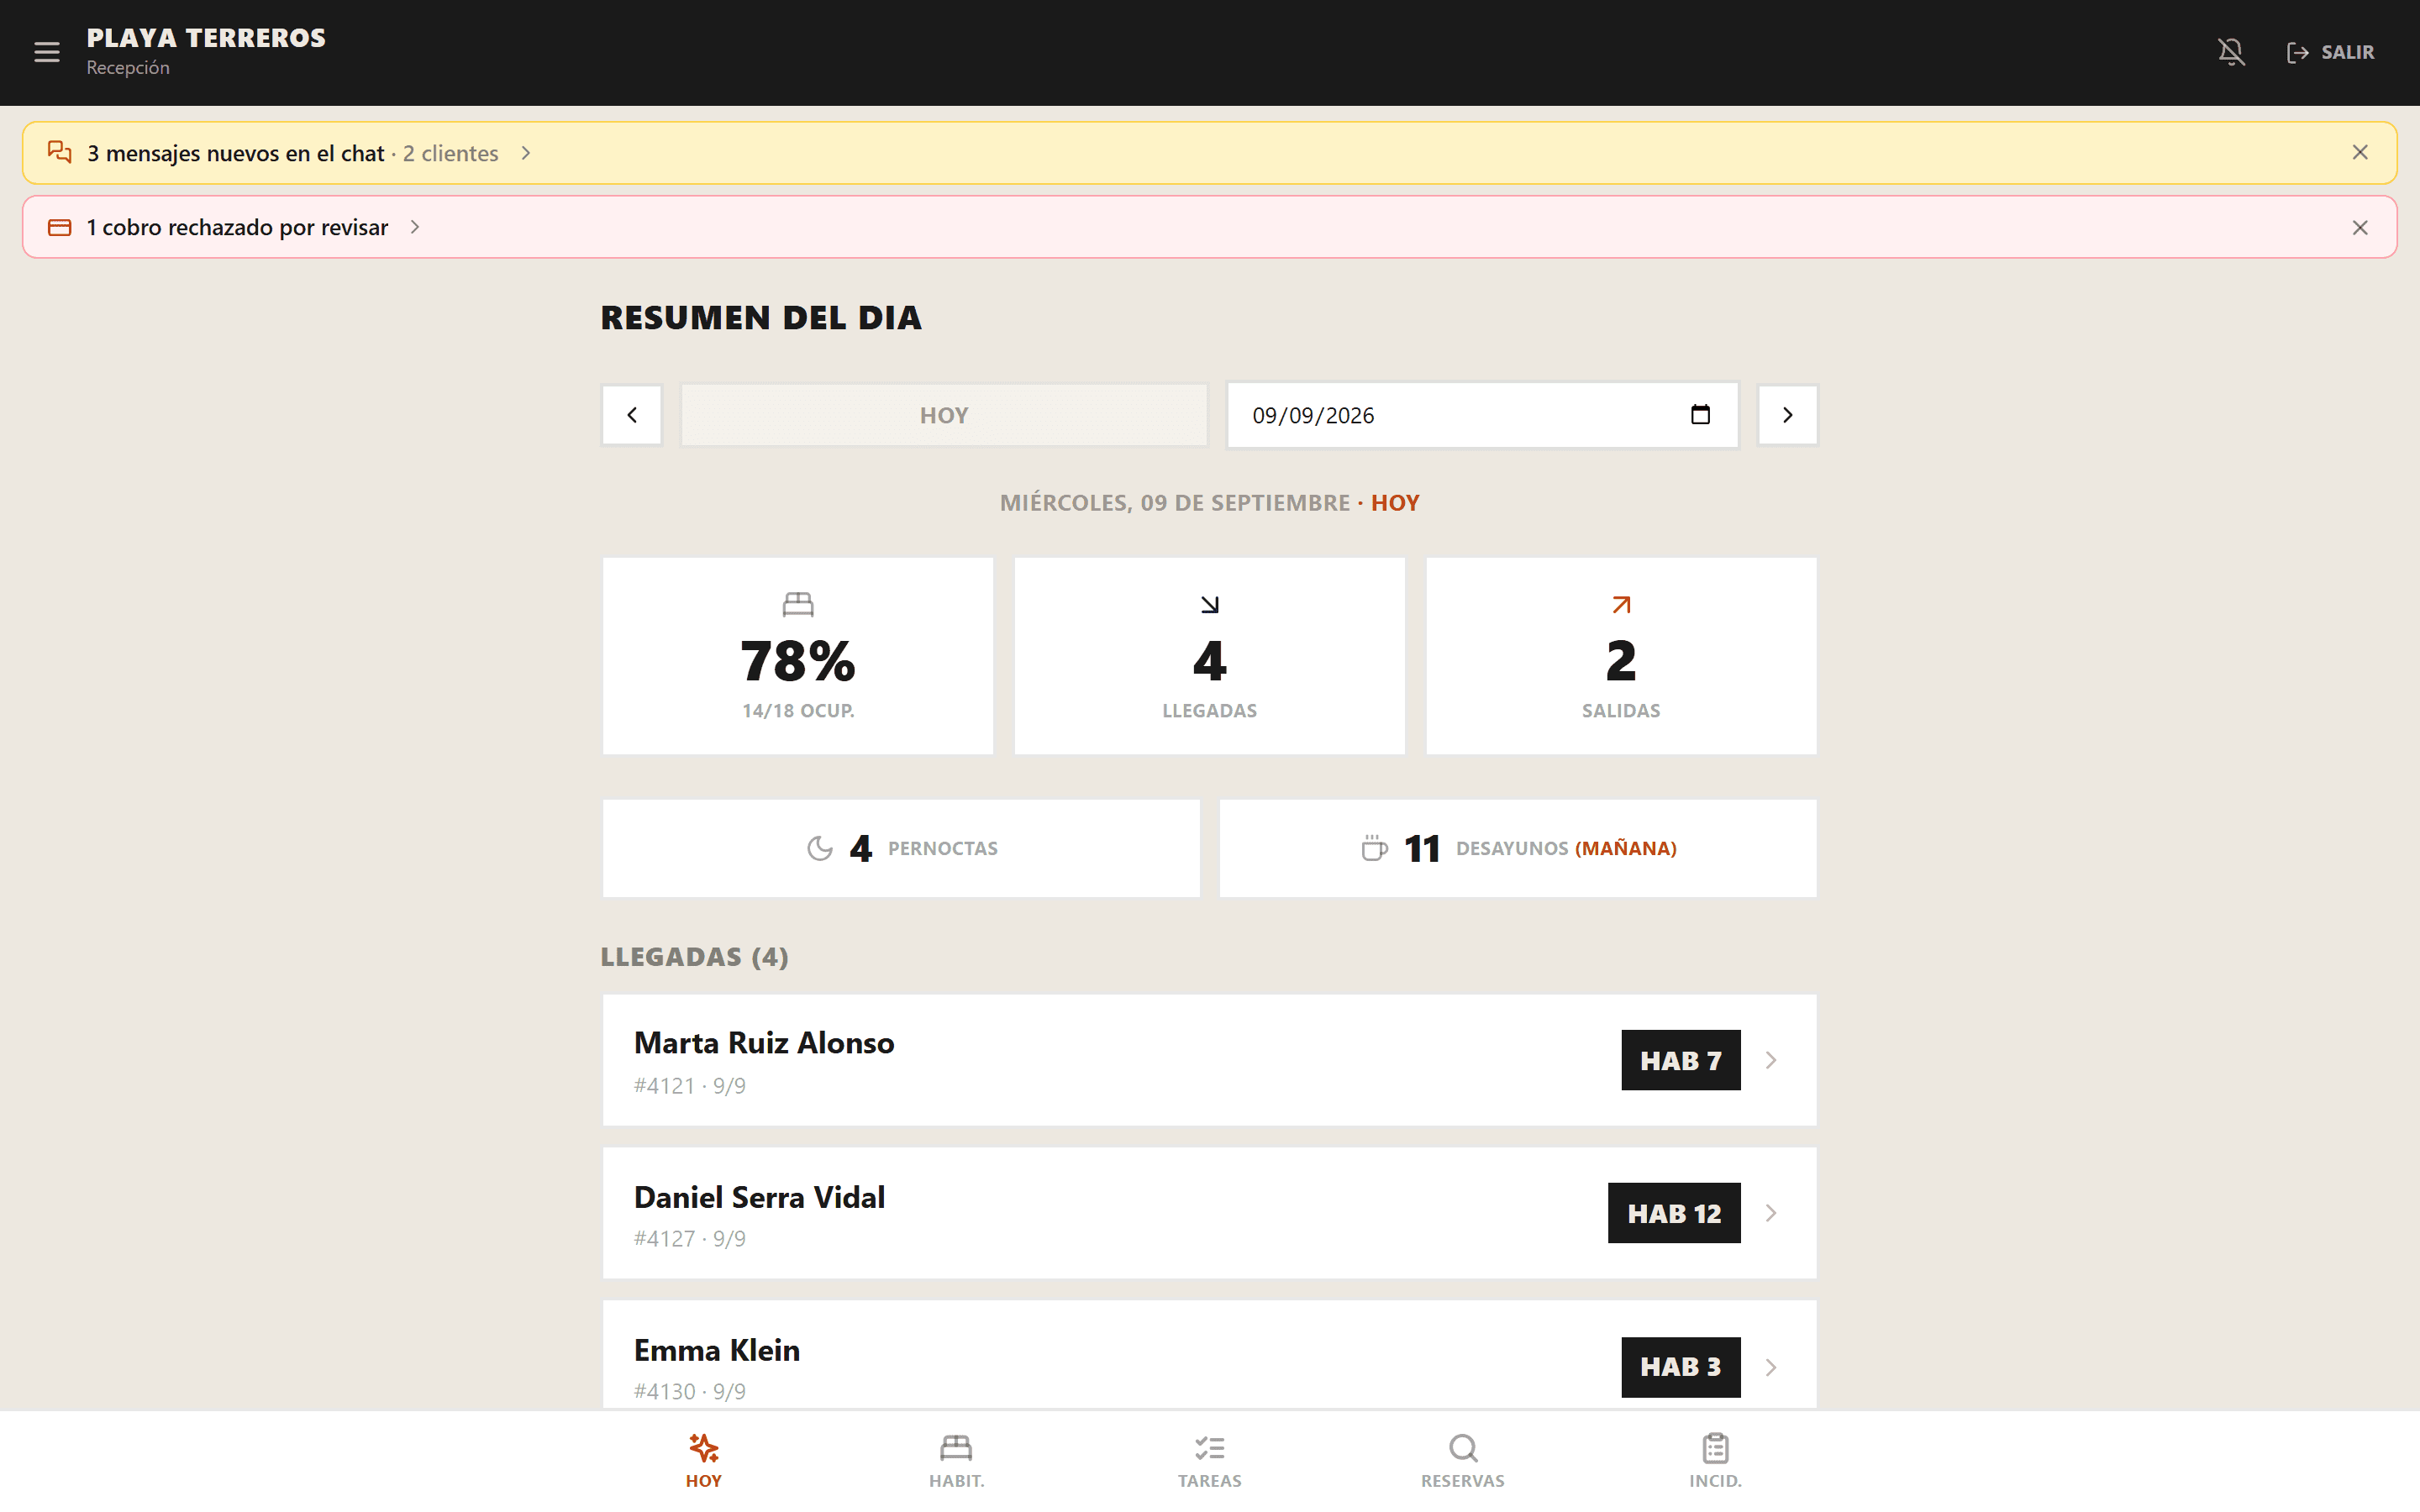Expand Daniel Serra Vidal row chevron
The image size is (2420, 1512).
click(x=1771, y=1213)
